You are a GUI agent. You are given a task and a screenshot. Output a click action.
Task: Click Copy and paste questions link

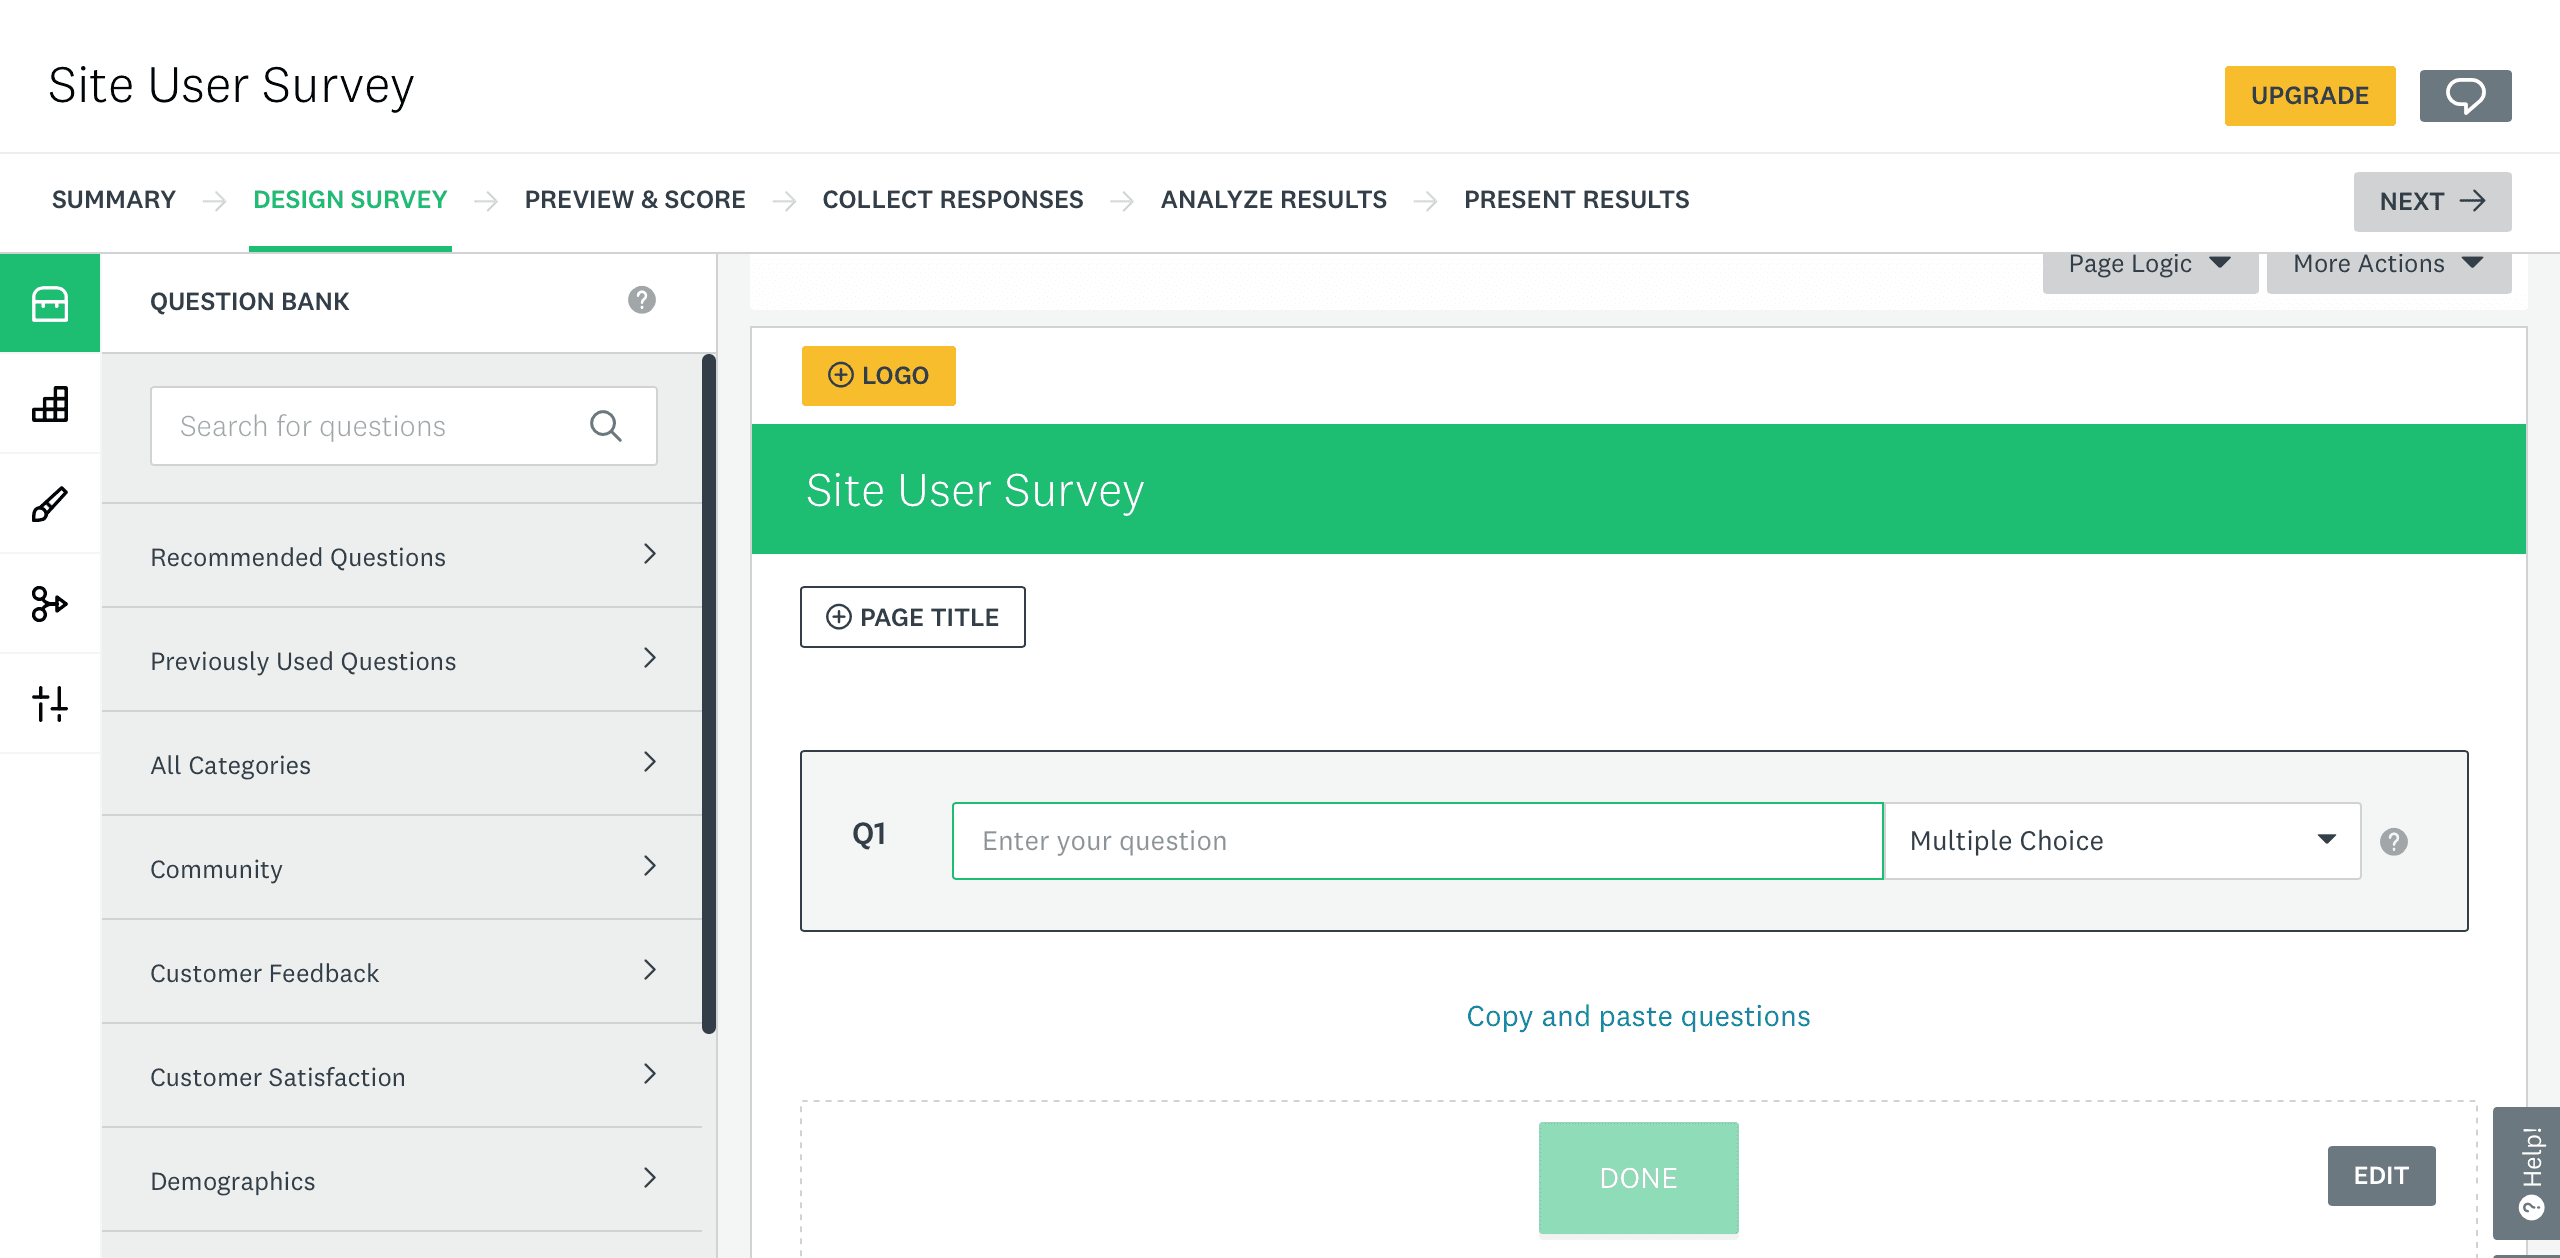point(1638,1016)
